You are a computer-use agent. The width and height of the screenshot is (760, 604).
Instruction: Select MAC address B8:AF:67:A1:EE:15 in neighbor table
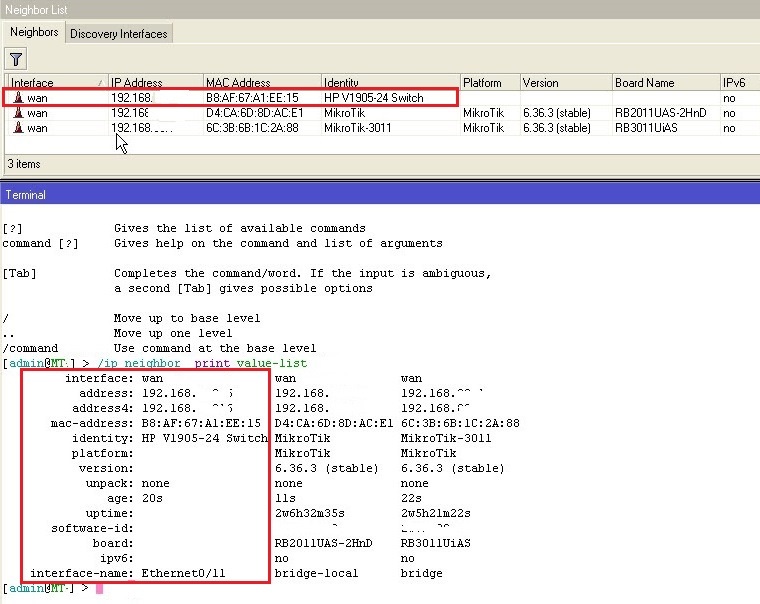[252, 97]
